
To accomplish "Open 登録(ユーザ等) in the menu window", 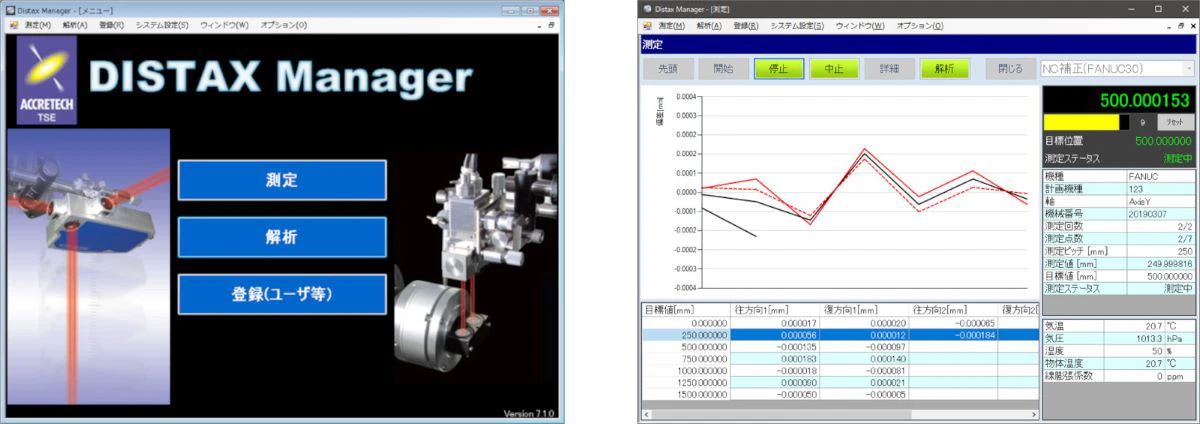I will (282, 294).
